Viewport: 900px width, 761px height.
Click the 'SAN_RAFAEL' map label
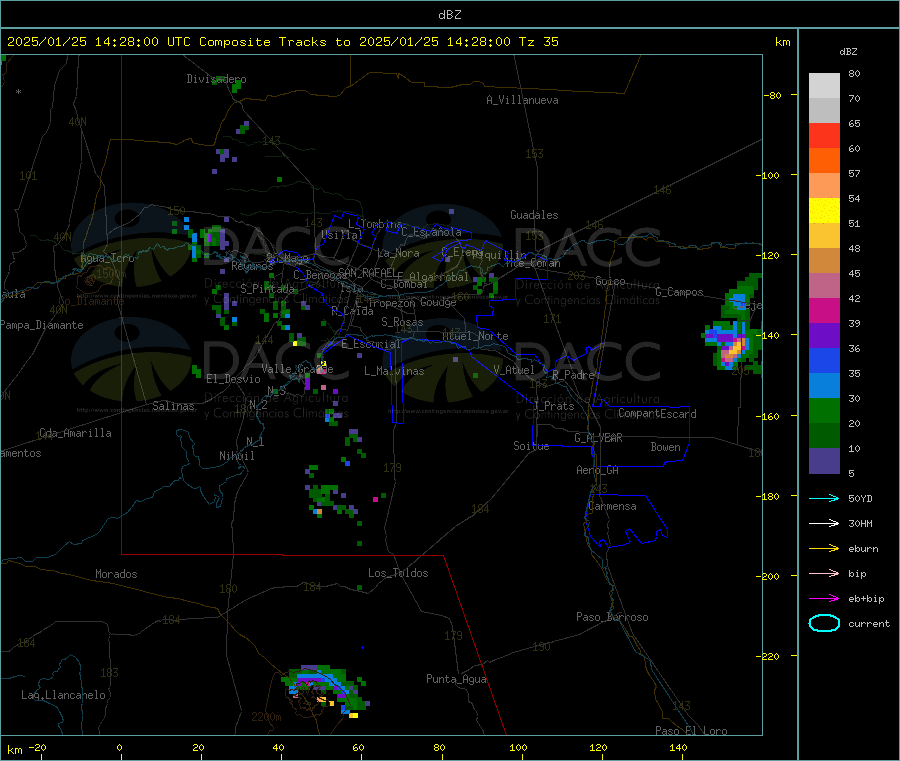pyautogui.click(x=367, y=272)
